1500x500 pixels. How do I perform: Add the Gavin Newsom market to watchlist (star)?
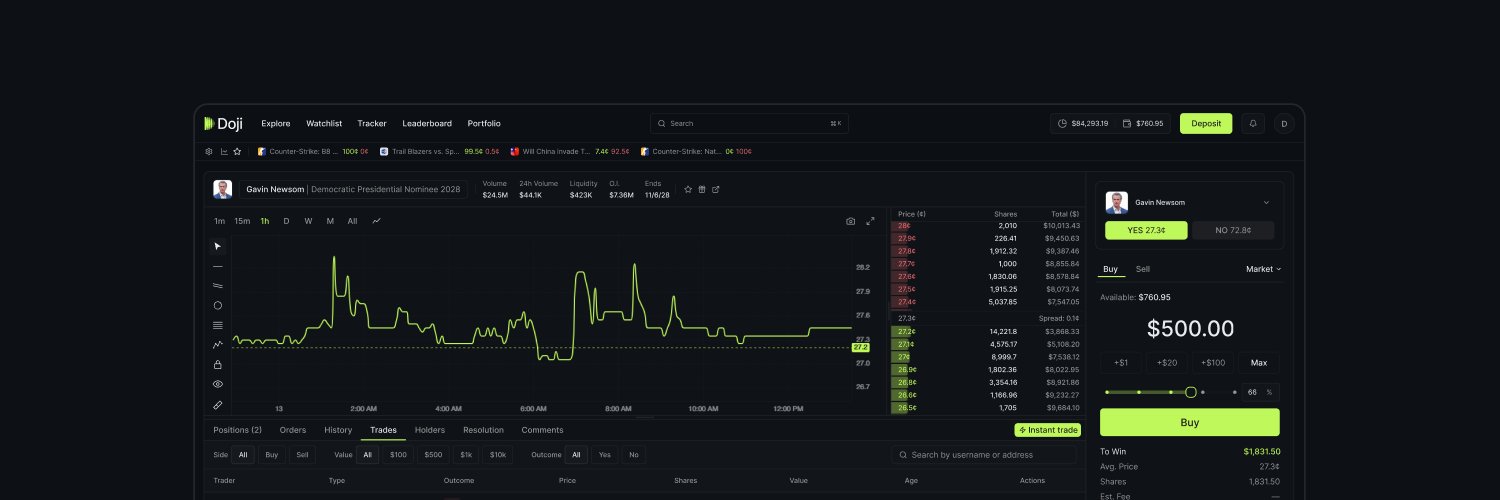pyautogui.click(x=687, y=189)
